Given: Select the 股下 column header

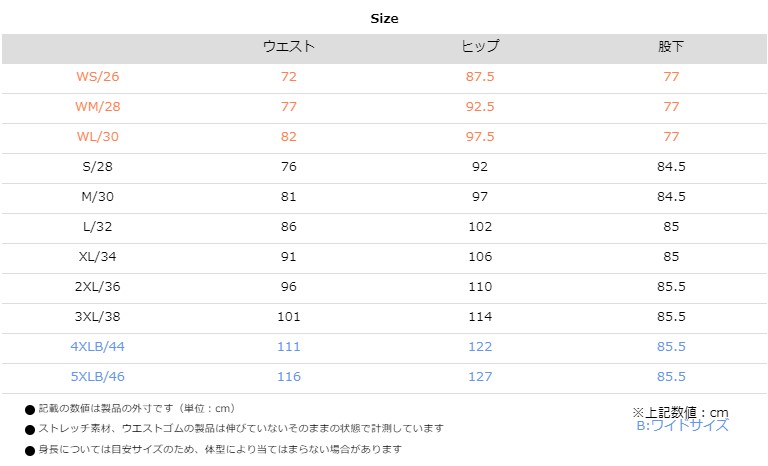Looking at the screenshot, I should pyautogui.click(x=671, y=47).
